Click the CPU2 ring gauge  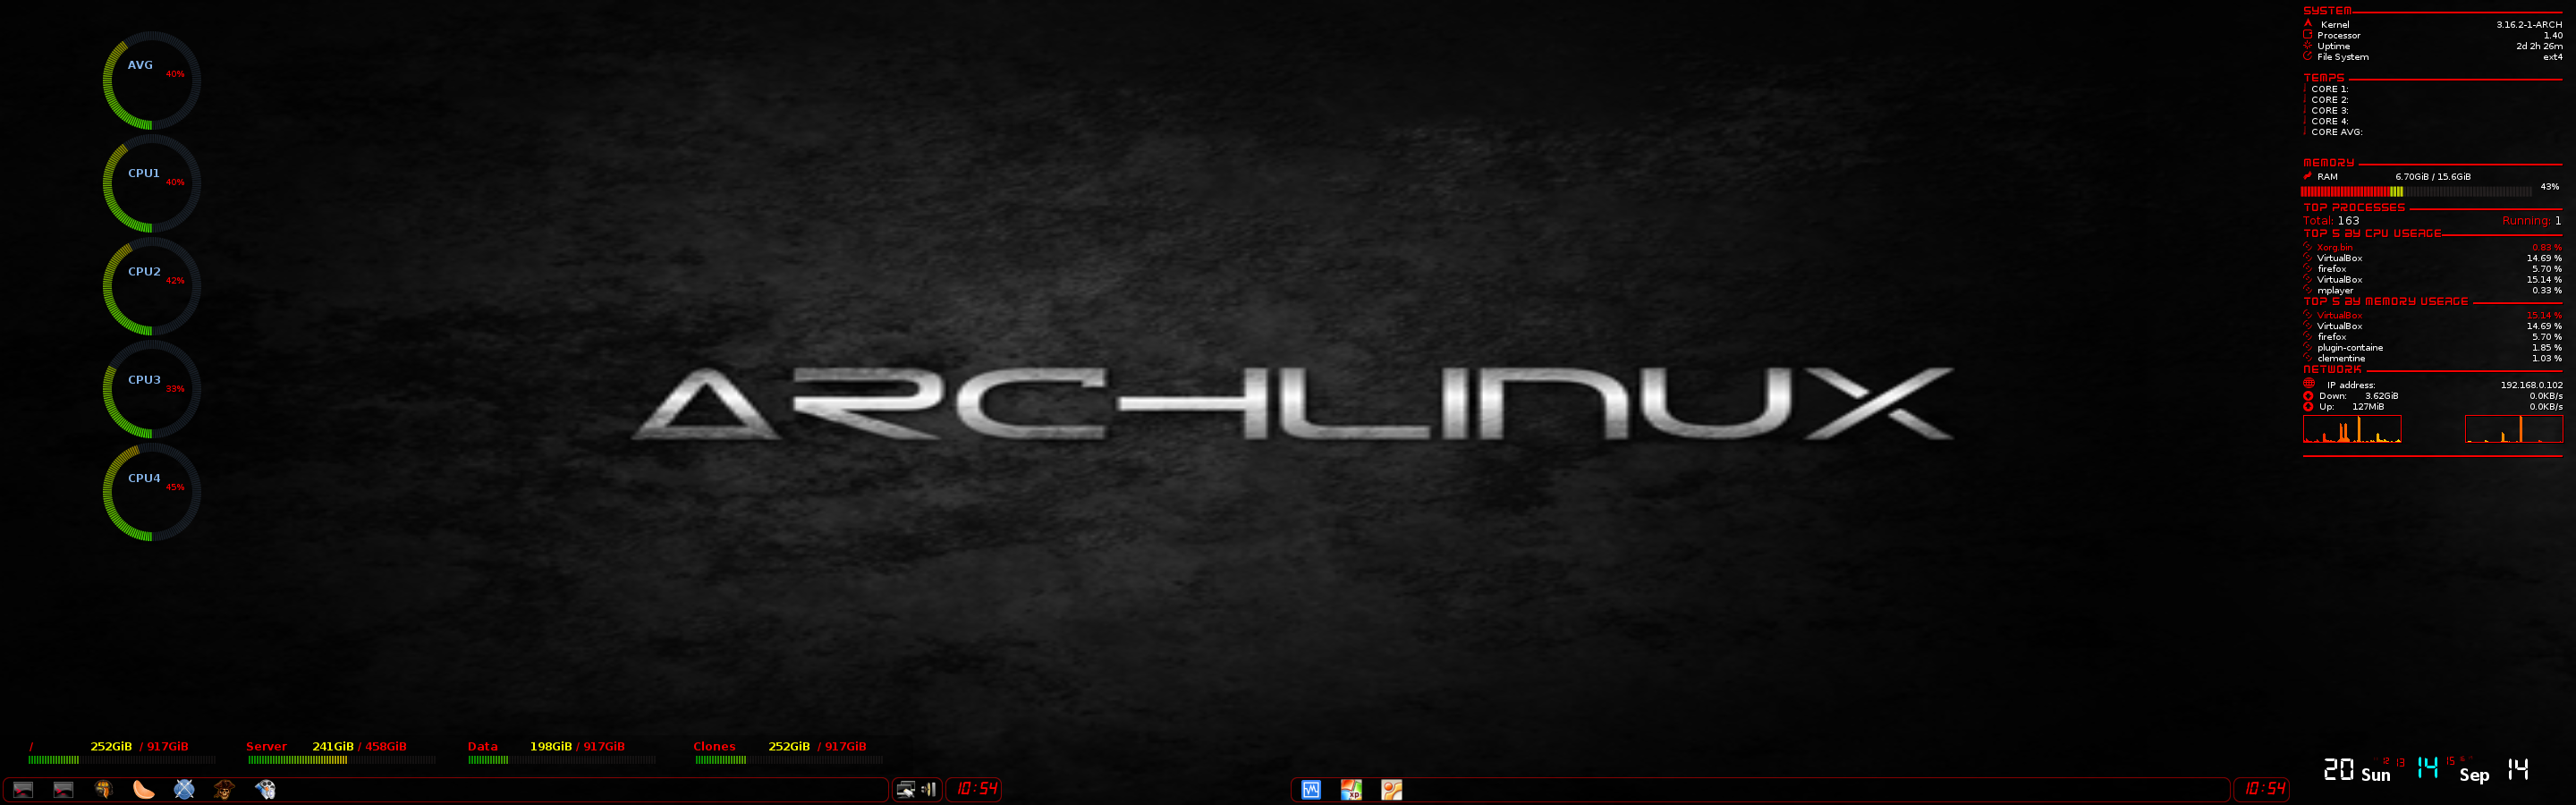pyautogui.click(x=152, y=287)
